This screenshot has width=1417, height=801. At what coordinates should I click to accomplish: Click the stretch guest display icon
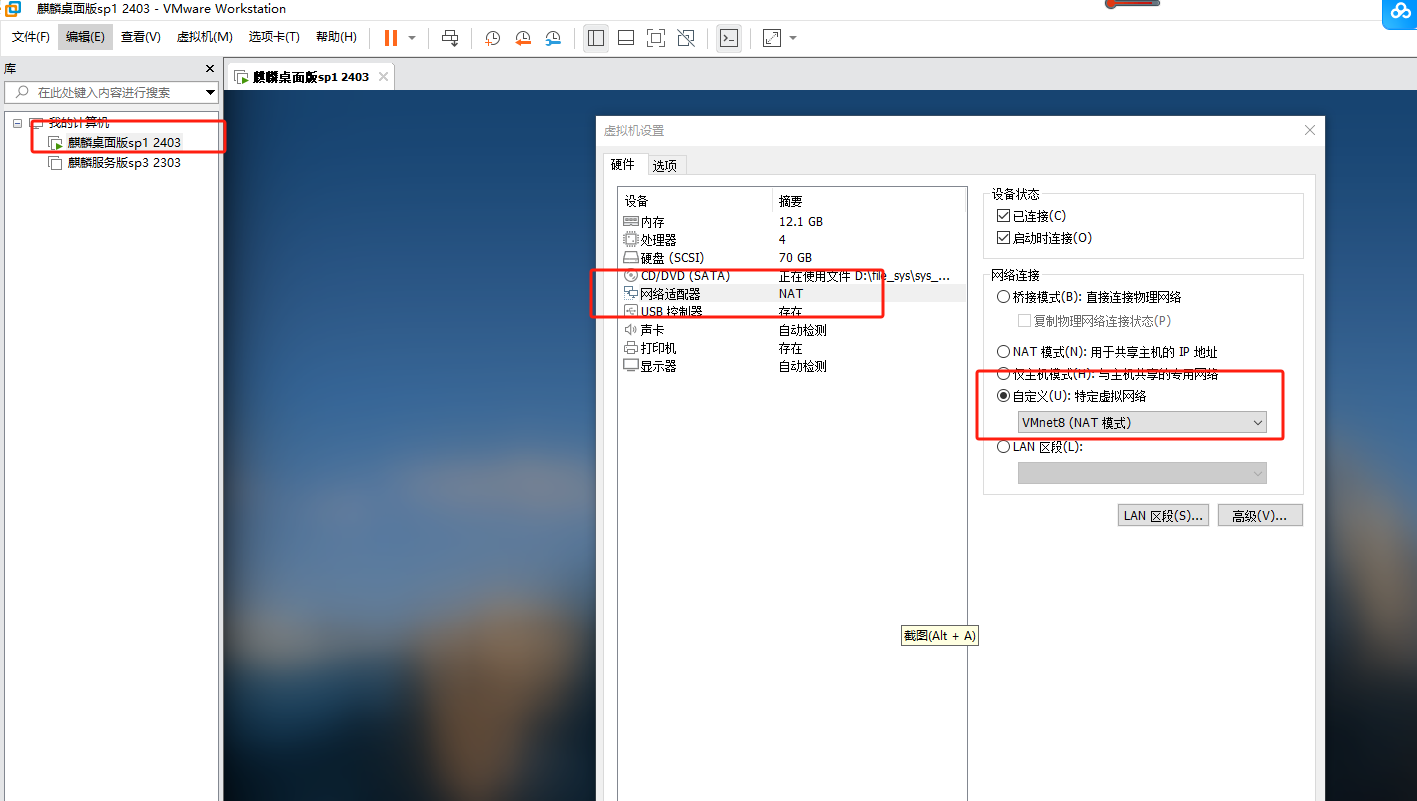[x=771, y=38]
